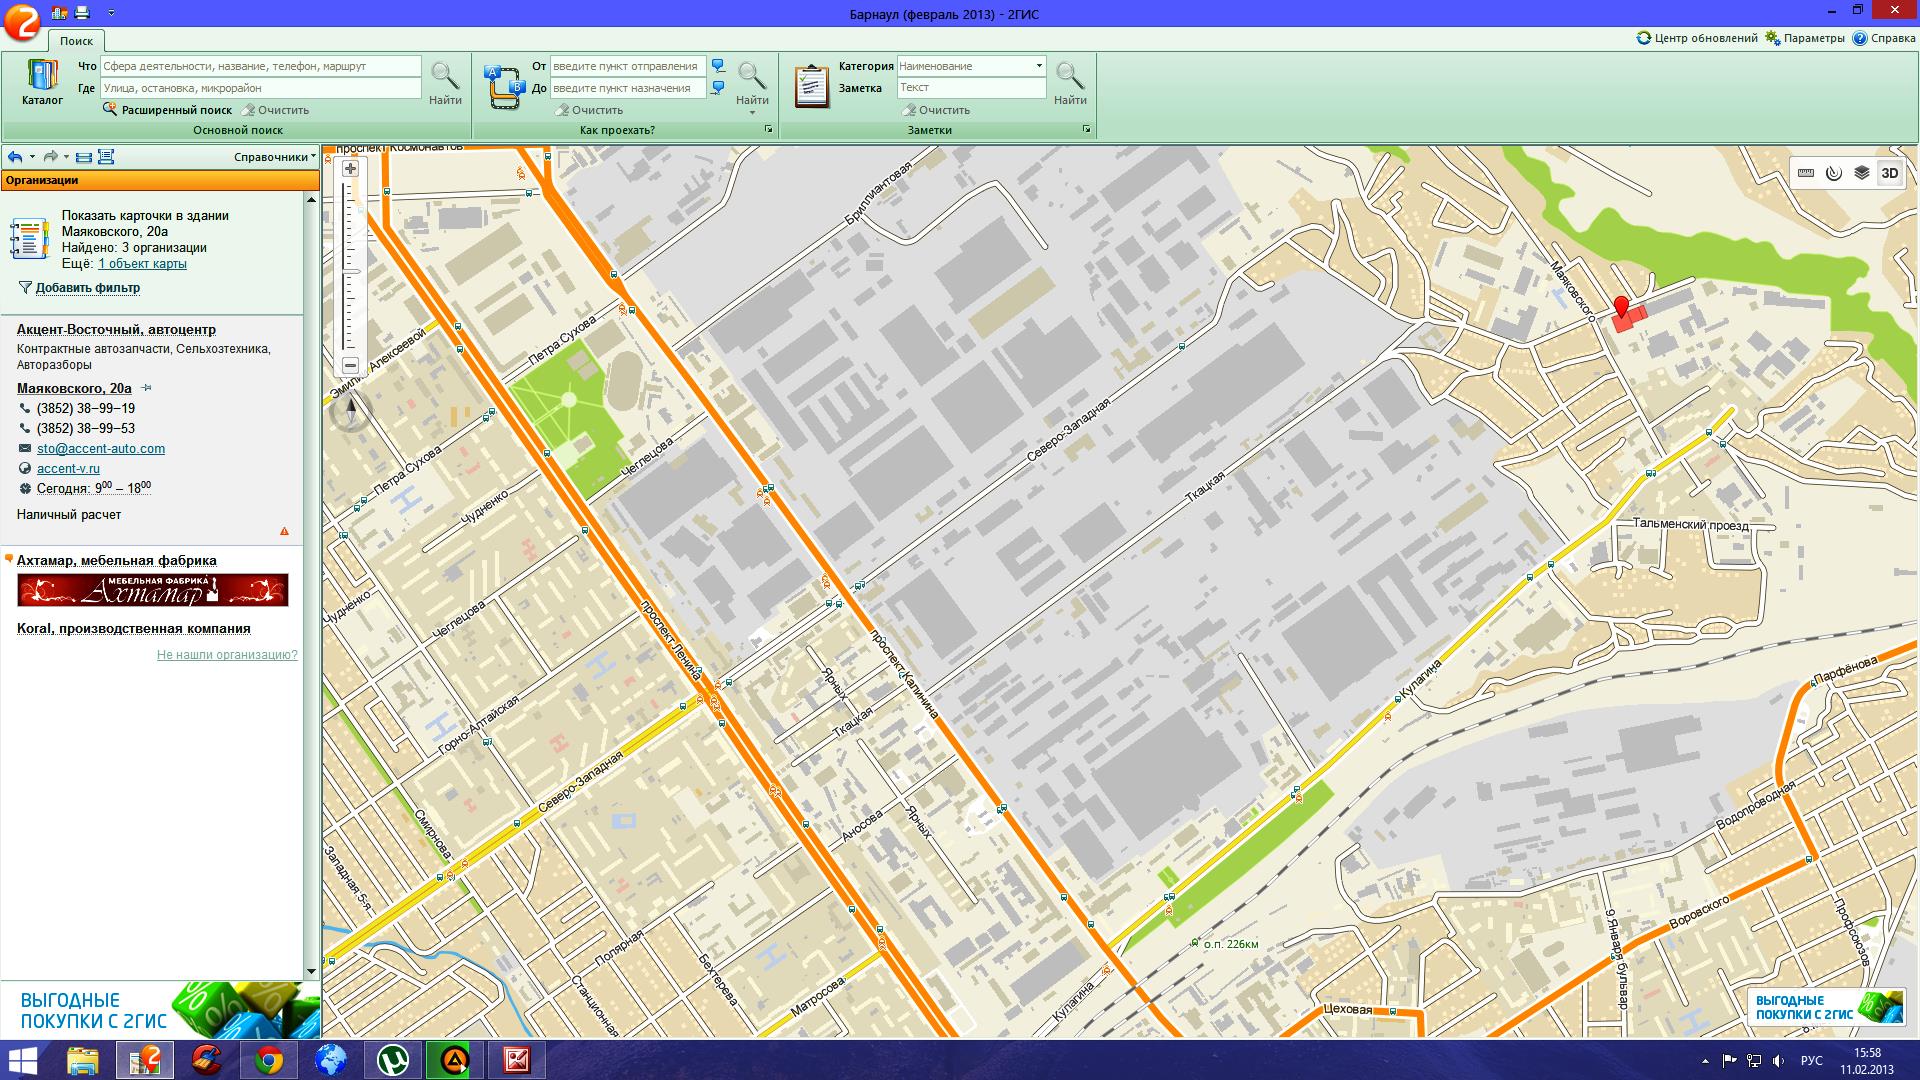Open the accent-v.ru website link
The width and height of the screenshot is (1920, 1080).
[68, 468]
